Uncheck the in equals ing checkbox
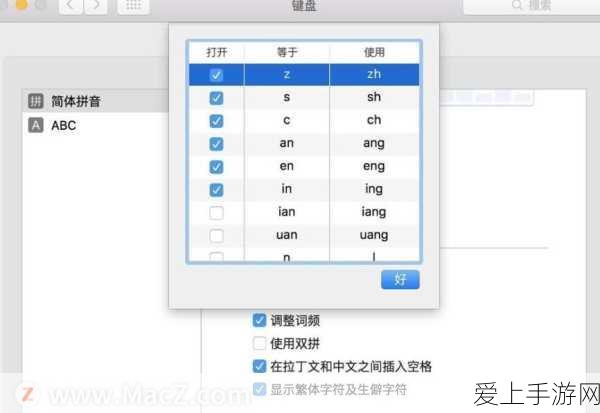The width and height of the screenshot is (600, 413). pyautogui.click(x=216, y=190)
